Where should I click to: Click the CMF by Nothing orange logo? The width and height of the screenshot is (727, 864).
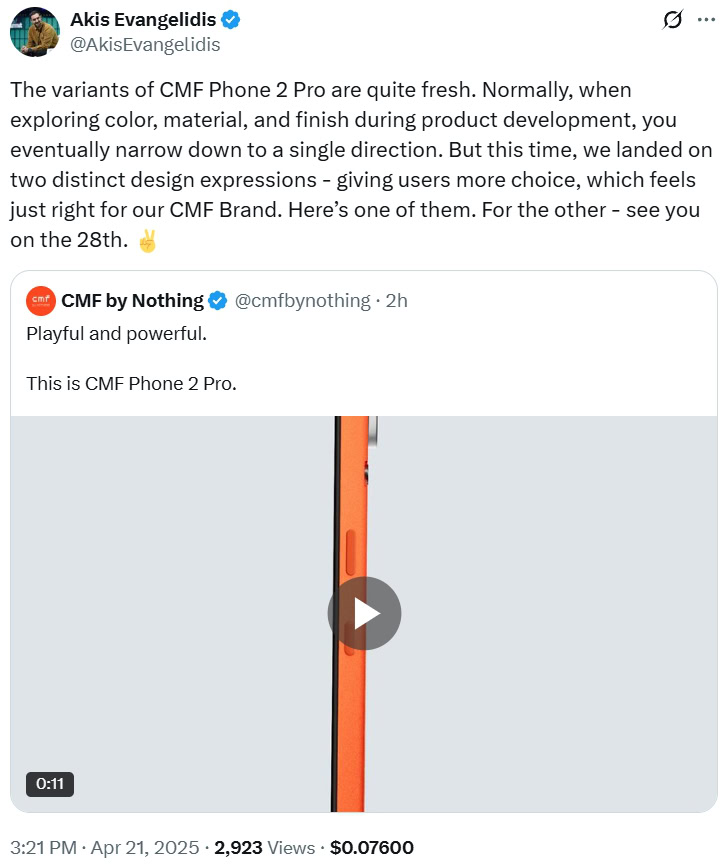pos(41,300)
